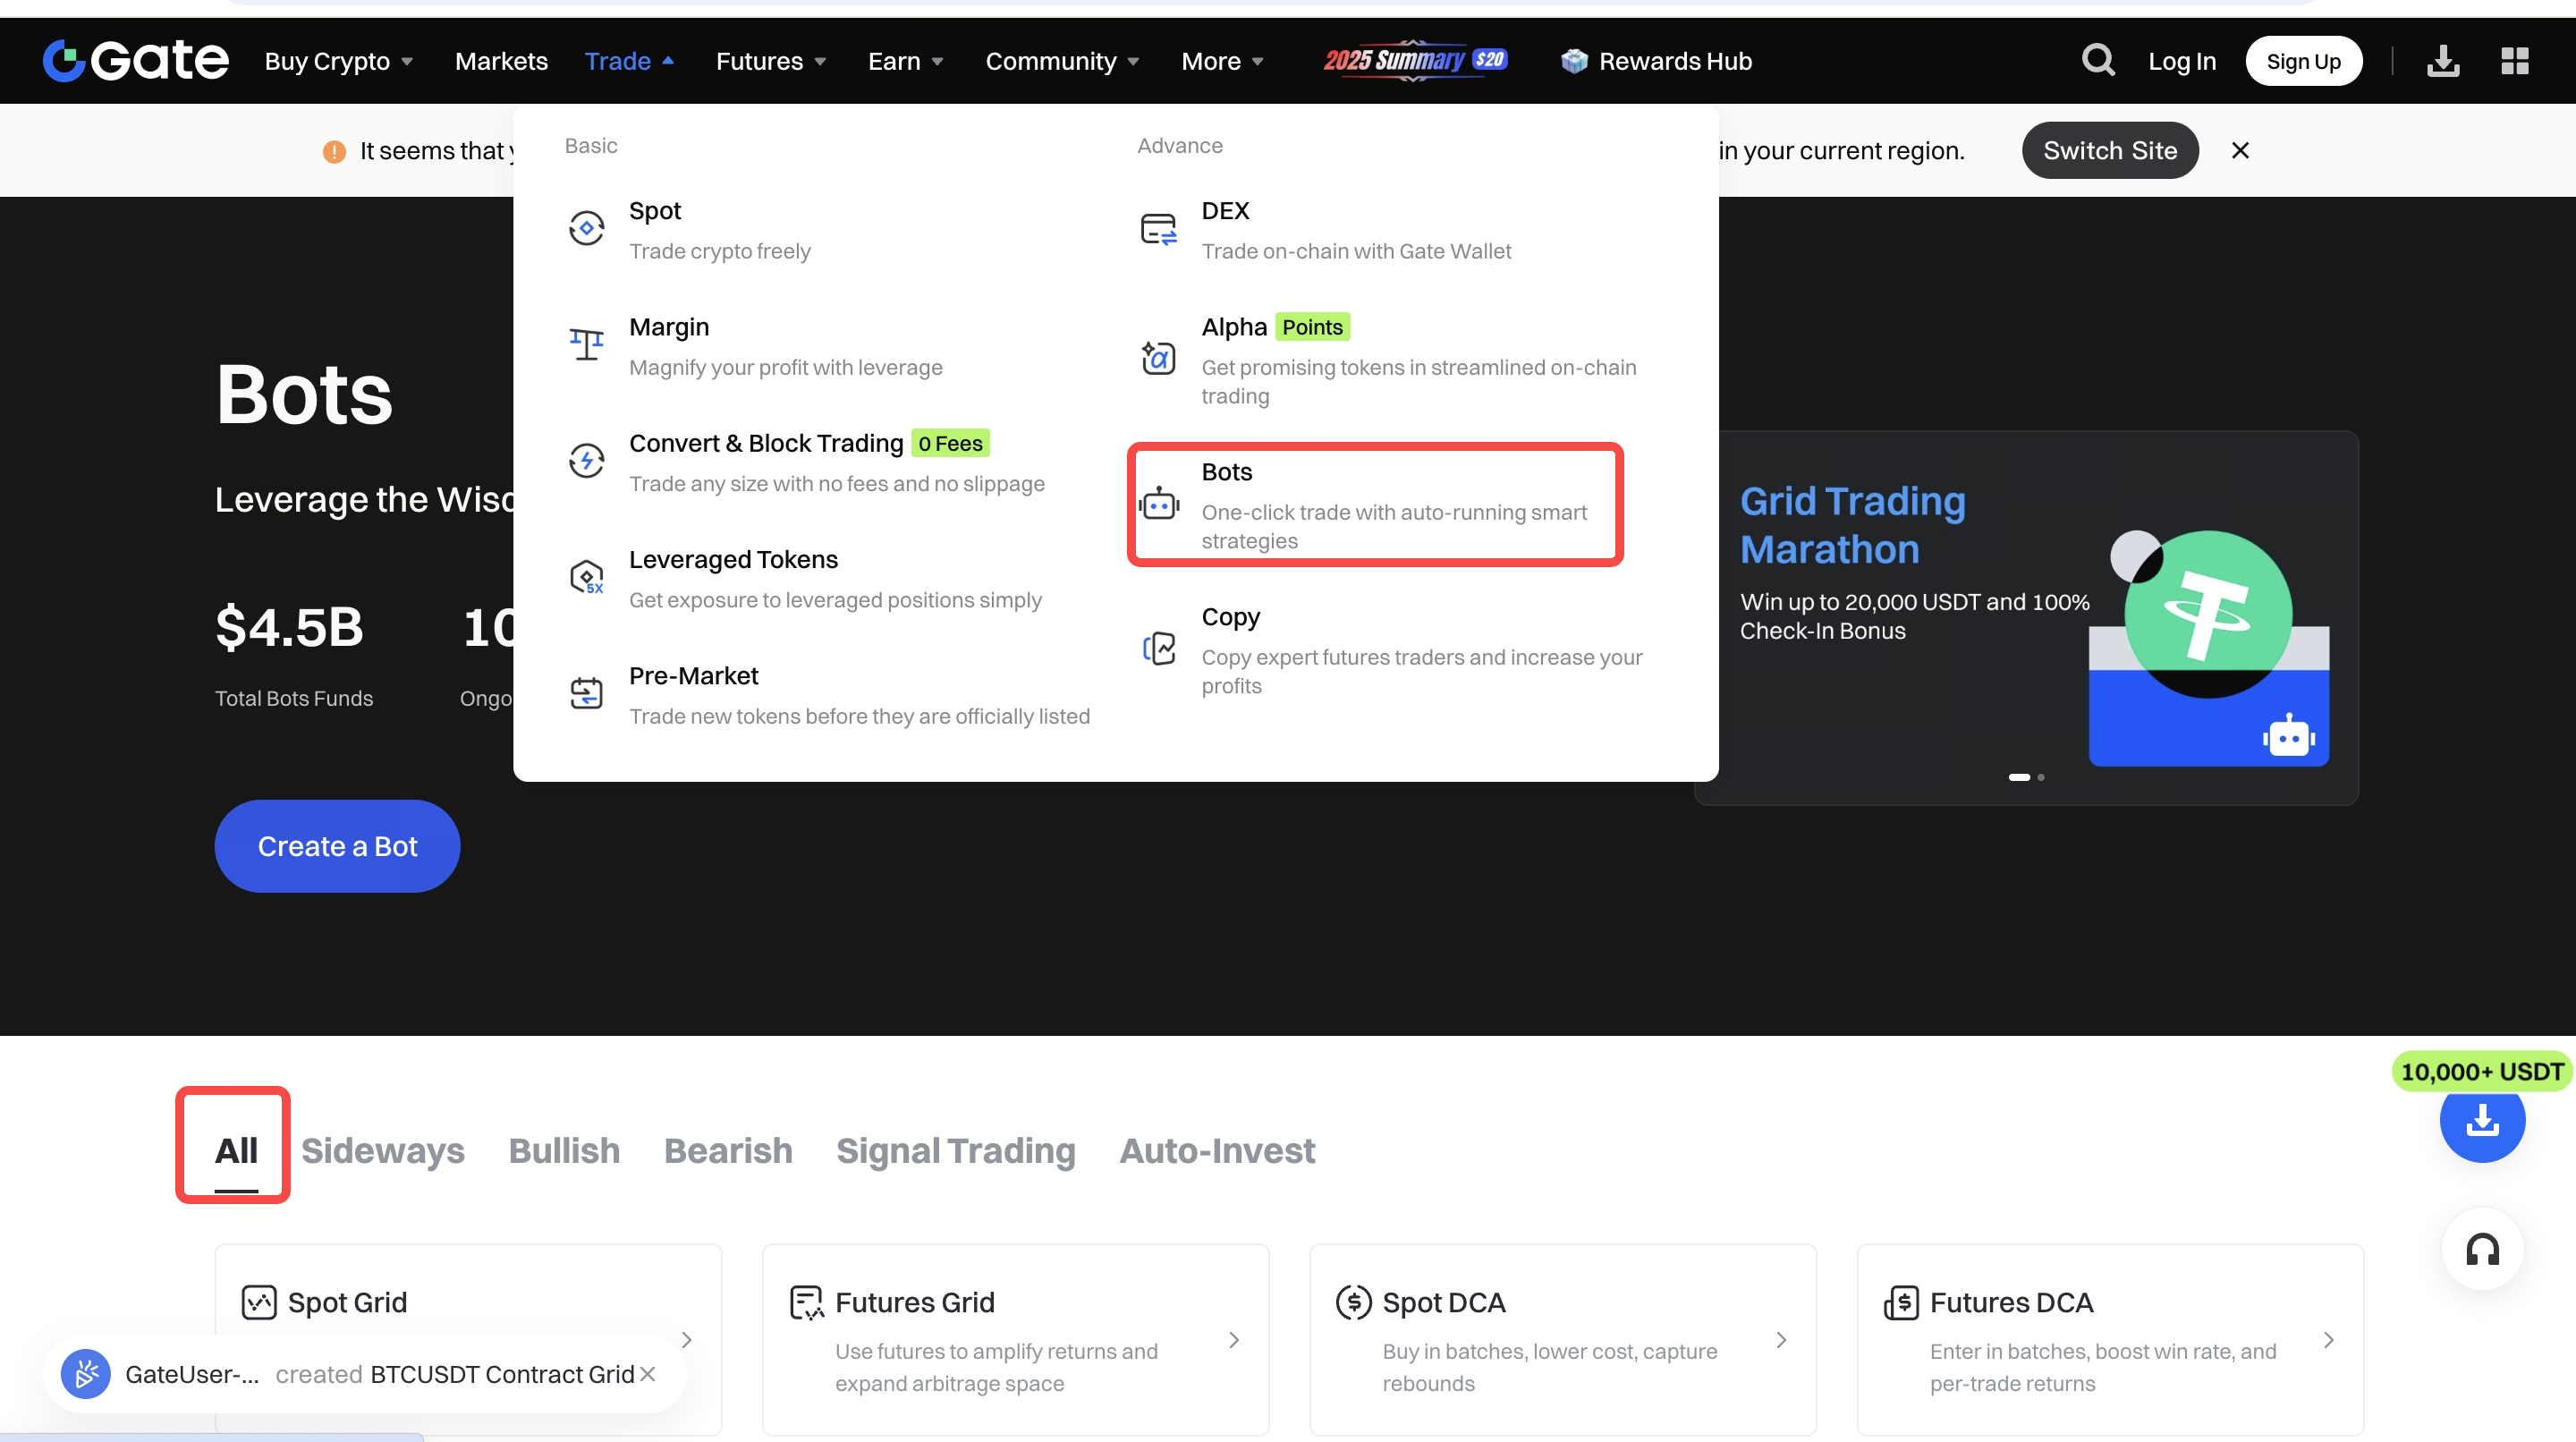The width and height of the screenshot is (2576, 1442).
Task: Open the apps grid icon in header
Action: [x=2514, y=61]
